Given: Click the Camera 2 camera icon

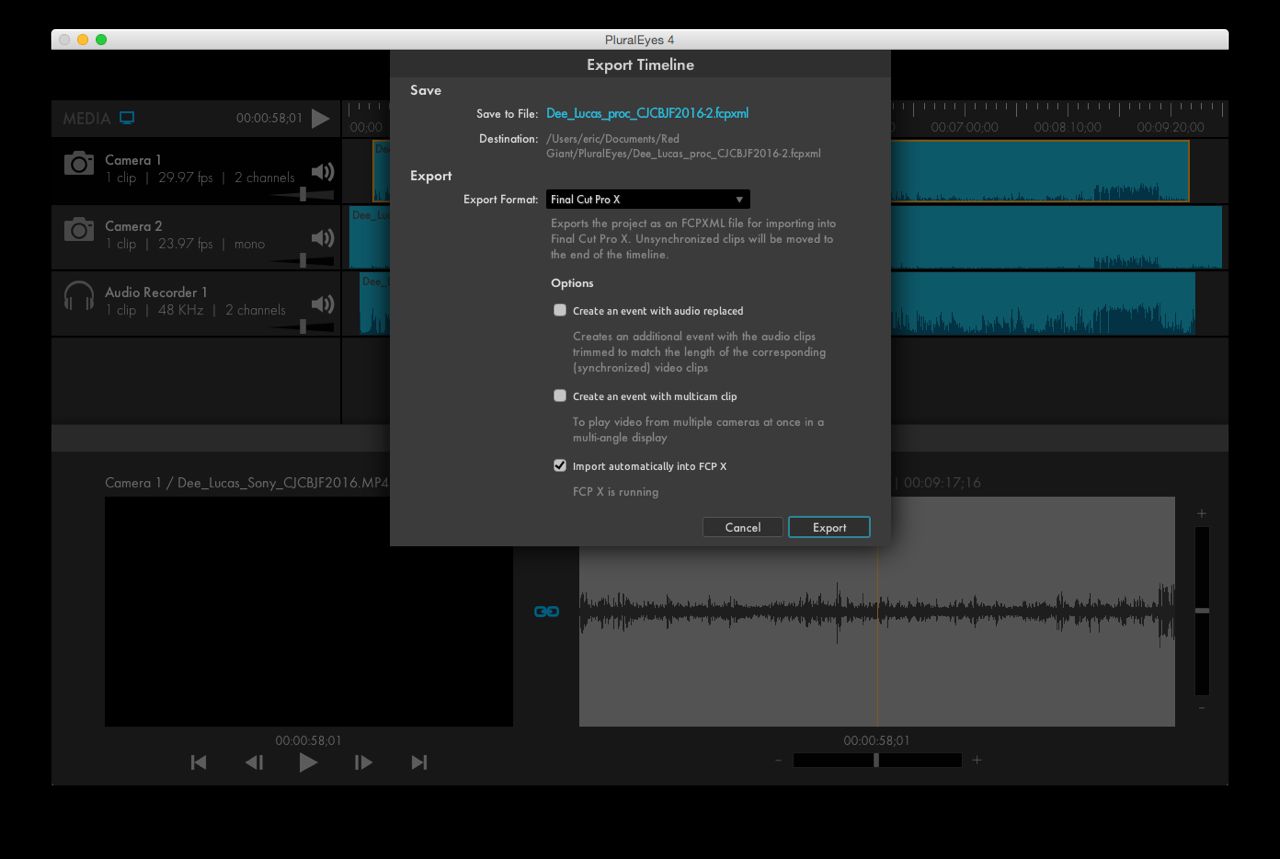Looking at the screenshot, I should pos(79,229).
